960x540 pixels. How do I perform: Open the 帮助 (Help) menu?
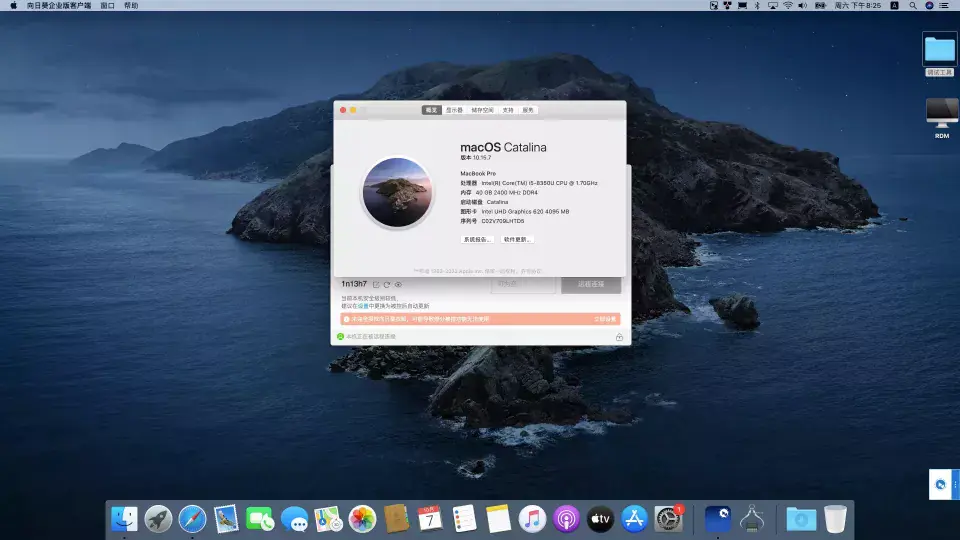tap(131, 6)
